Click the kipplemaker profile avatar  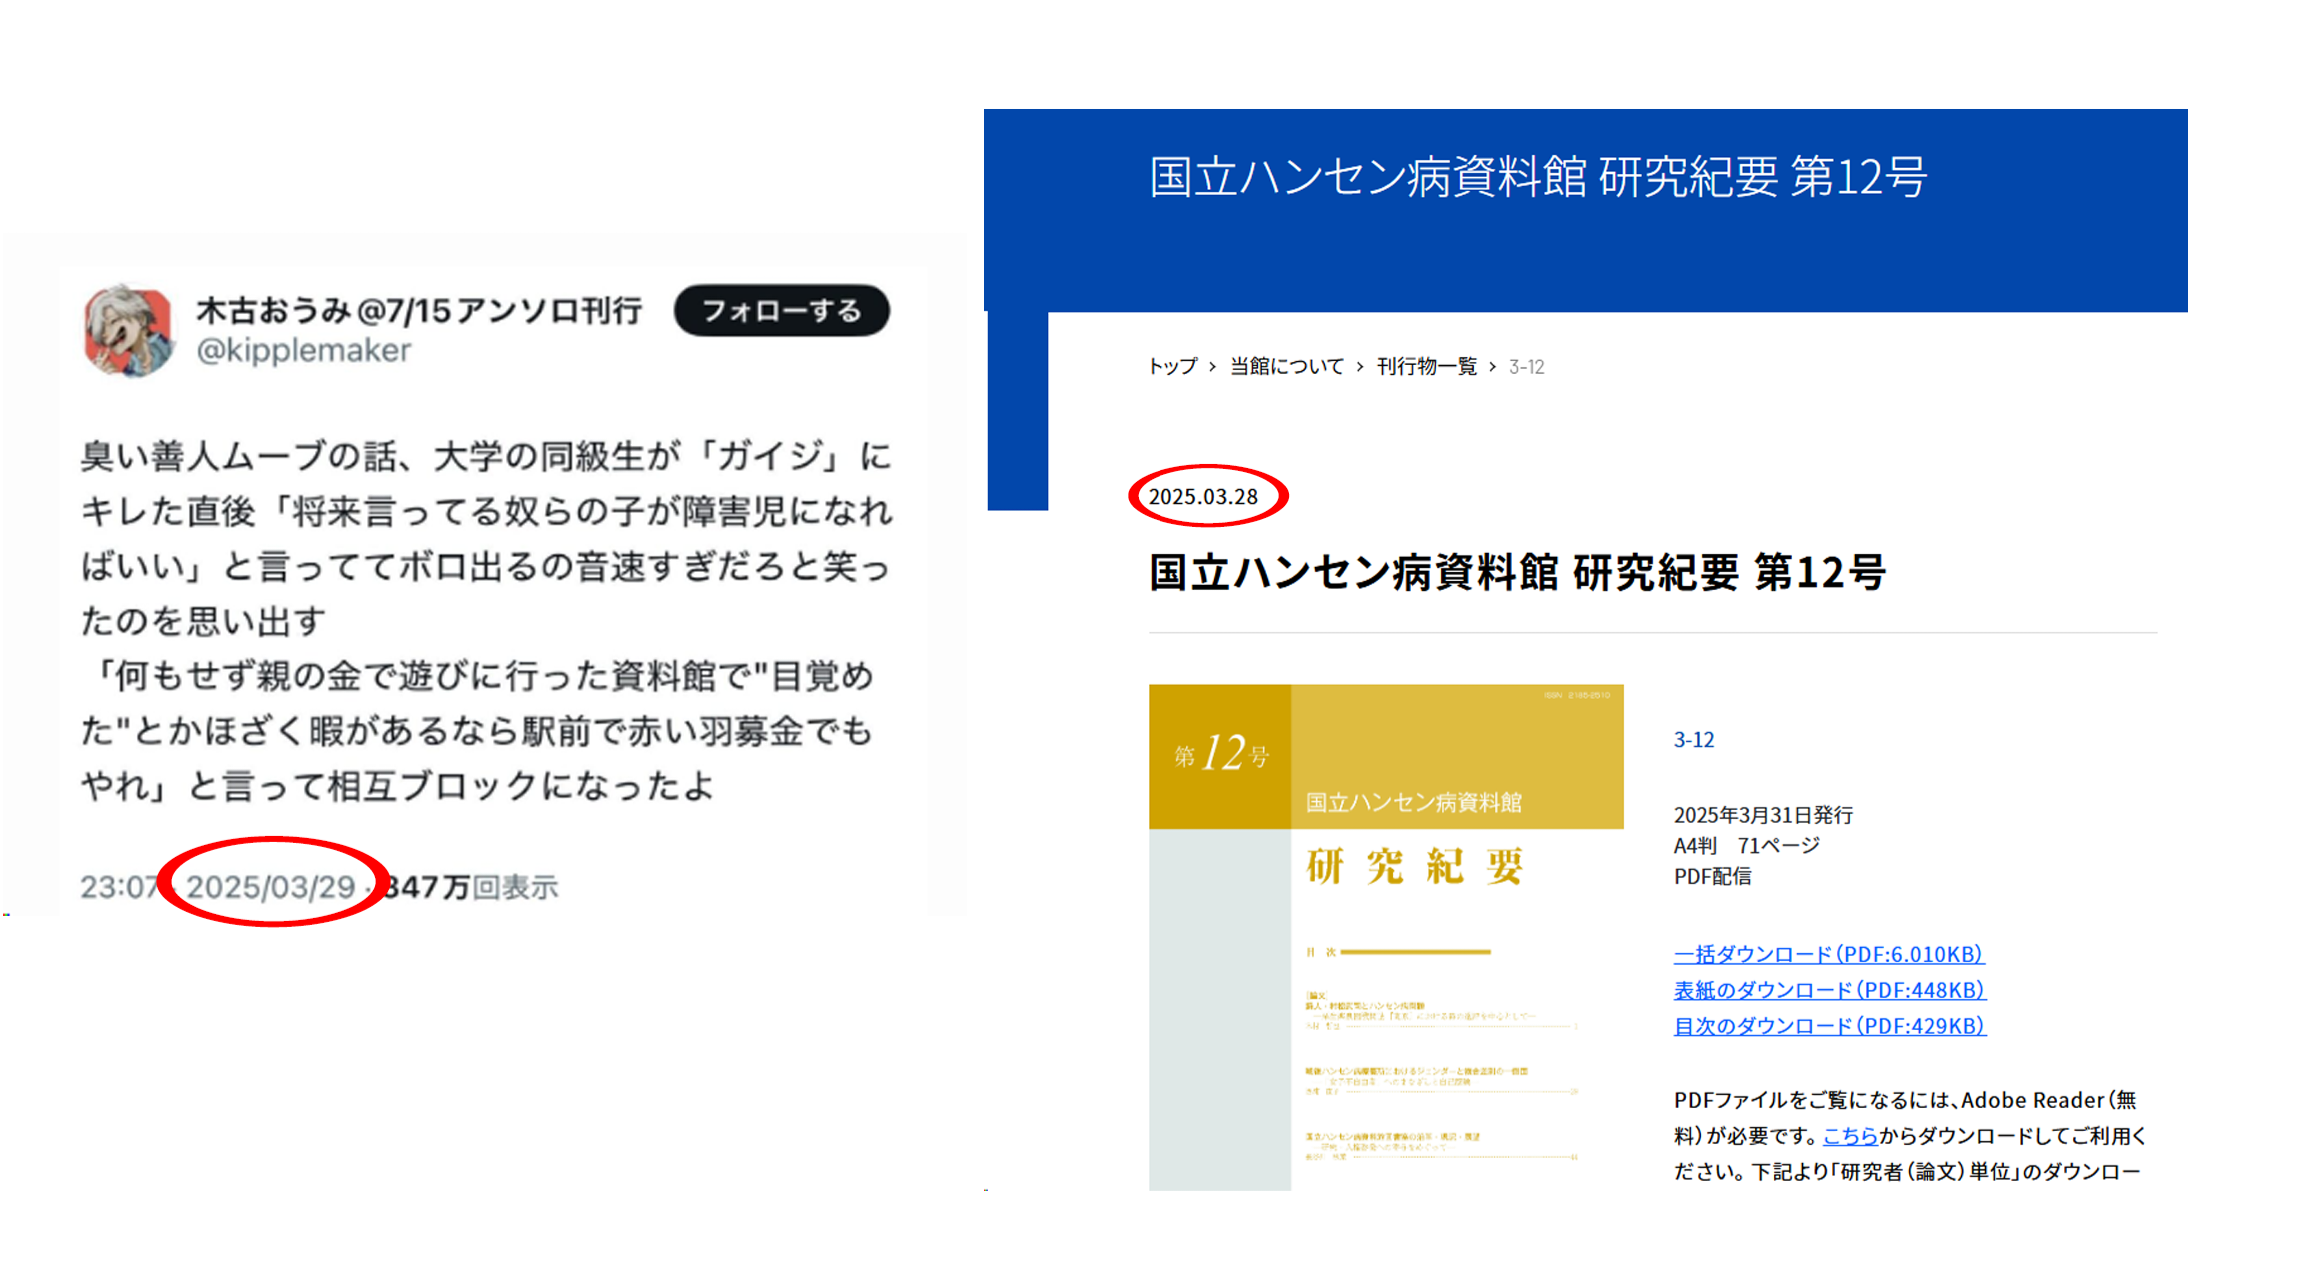(x=129, y=331)
